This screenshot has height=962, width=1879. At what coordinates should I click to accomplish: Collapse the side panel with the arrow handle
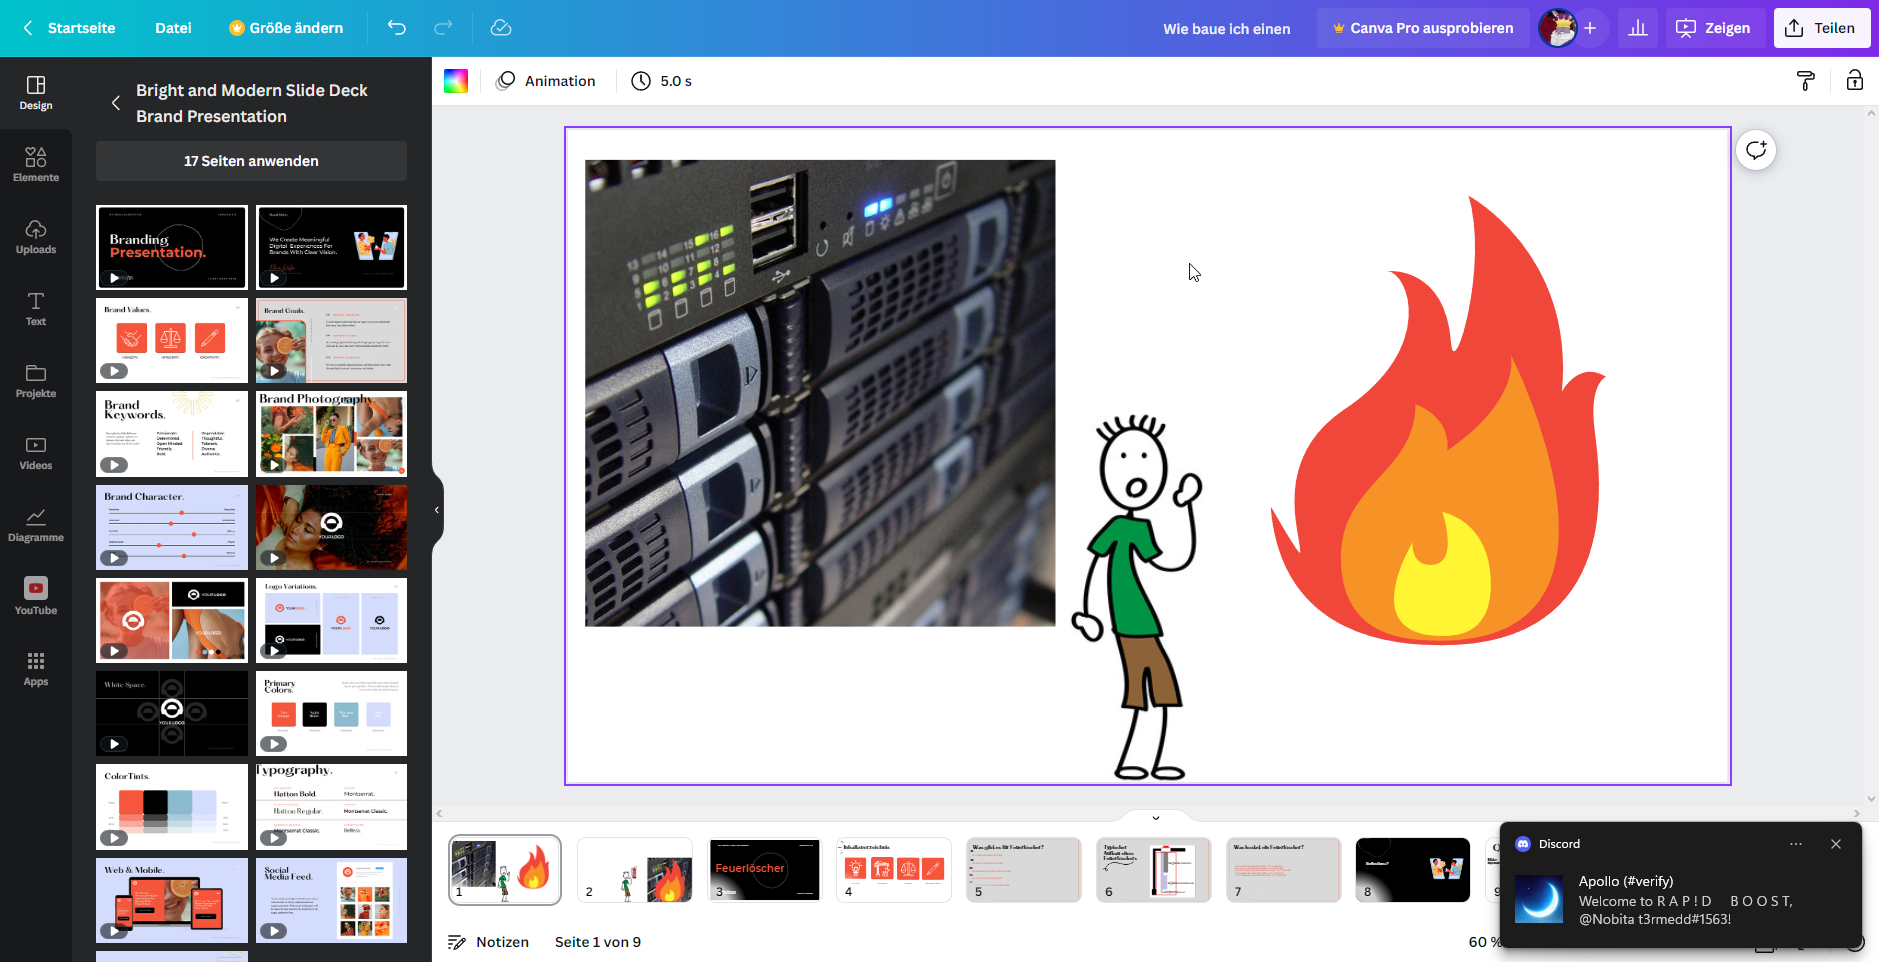coord(437,510)
